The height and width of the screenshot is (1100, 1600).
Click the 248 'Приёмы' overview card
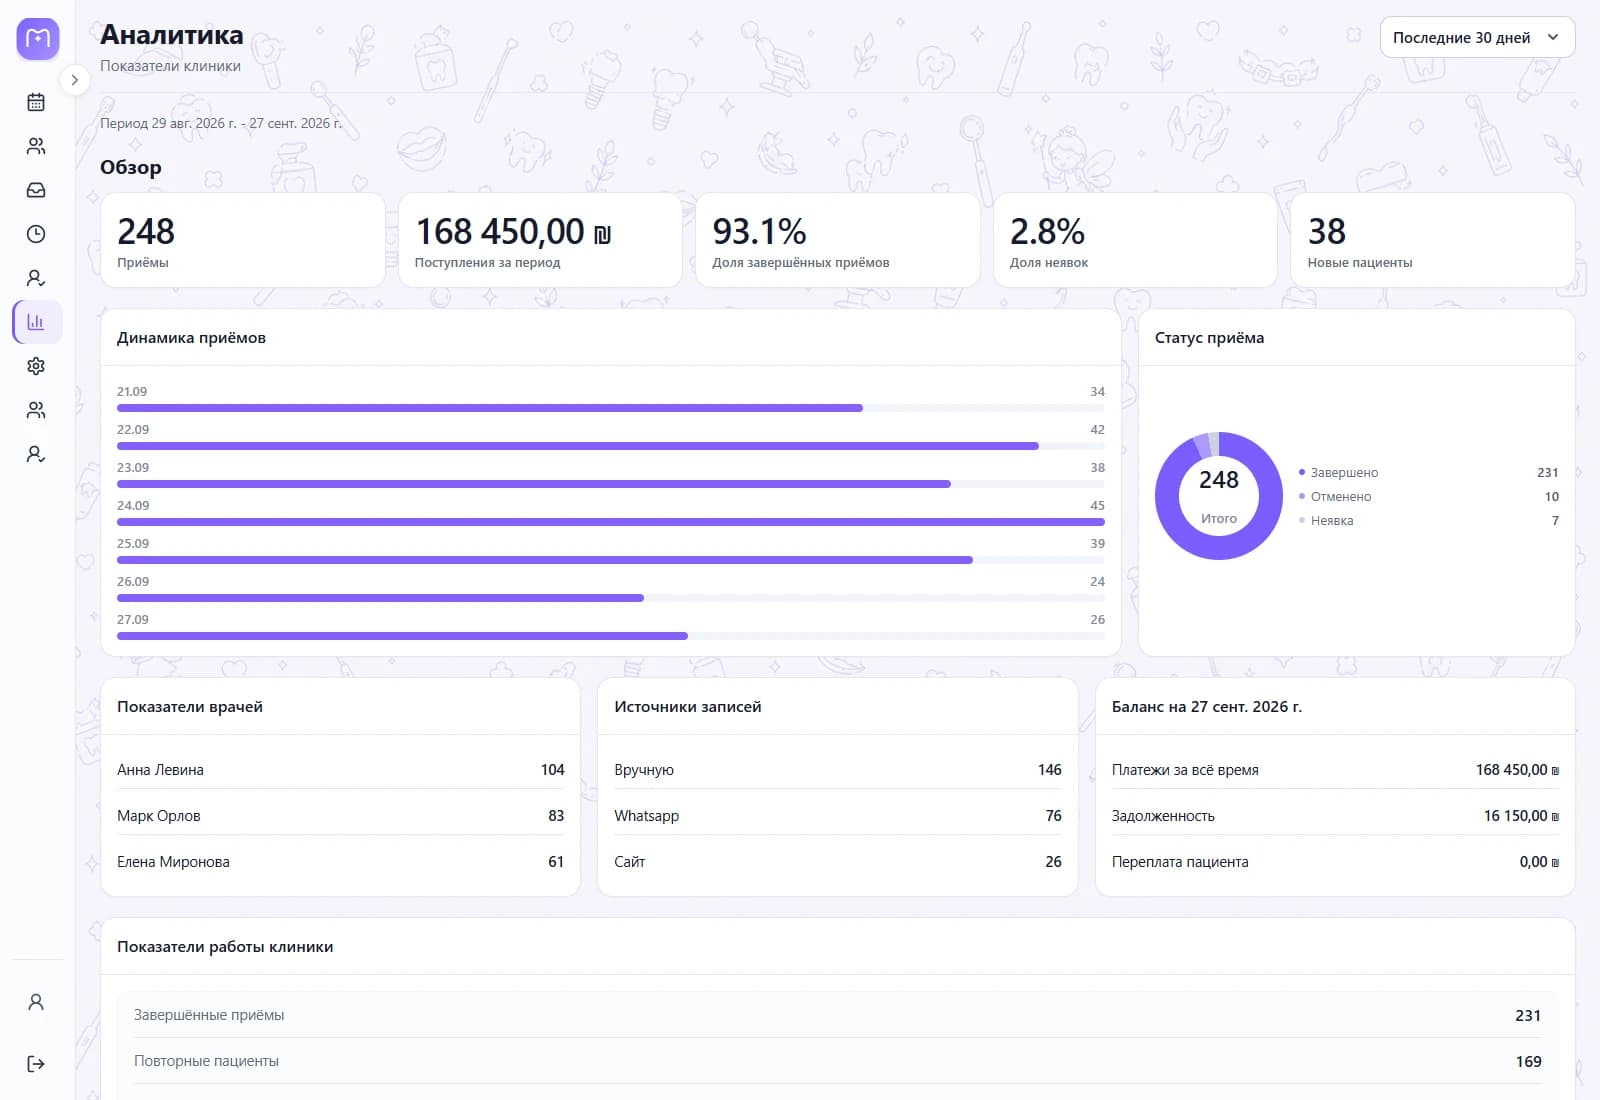(x=243, y=240)
